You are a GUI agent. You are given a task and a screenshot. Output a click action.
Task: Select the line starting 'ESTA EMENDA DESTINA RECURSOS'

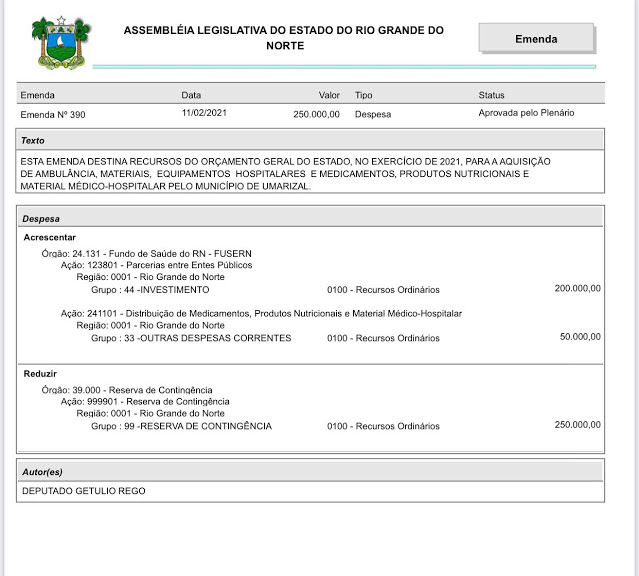(x=285, y=161)
